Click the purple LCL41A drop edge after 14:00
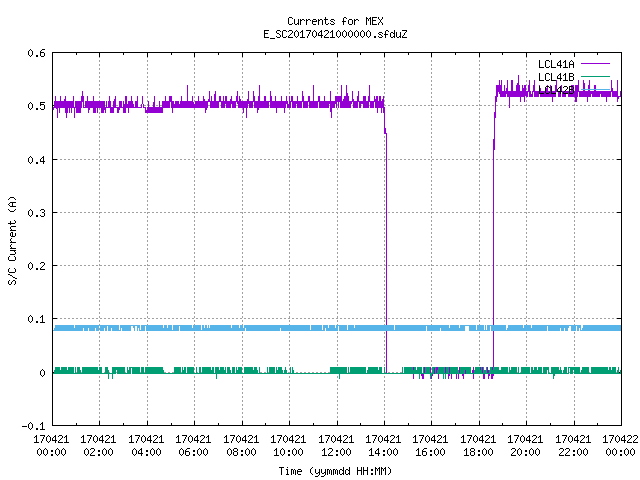Screen dimensions: 640x480 (x=386, y=253)
